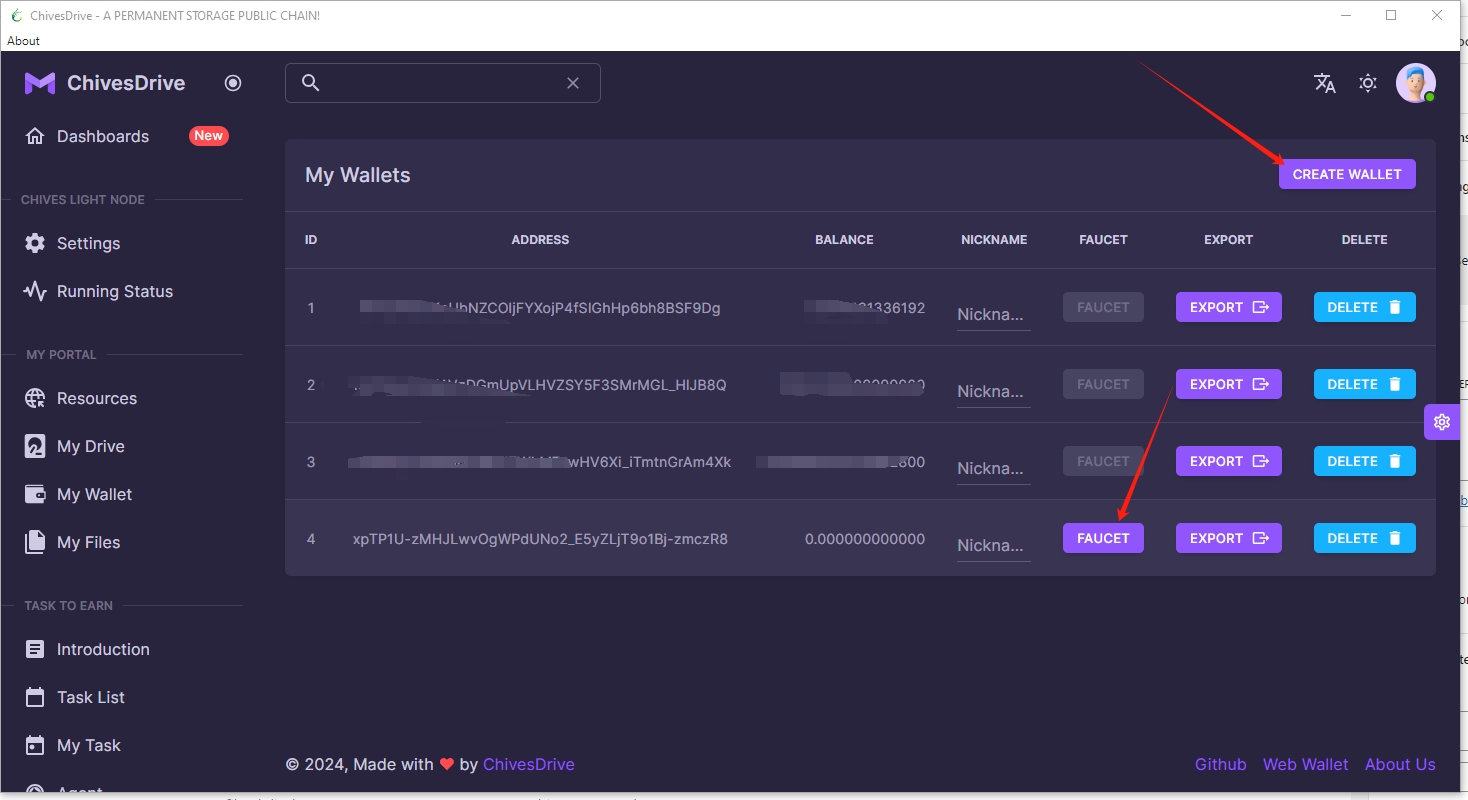Select My Wallet in the sidebar
The image size is (1468, 800).
(x=94, y=494)
